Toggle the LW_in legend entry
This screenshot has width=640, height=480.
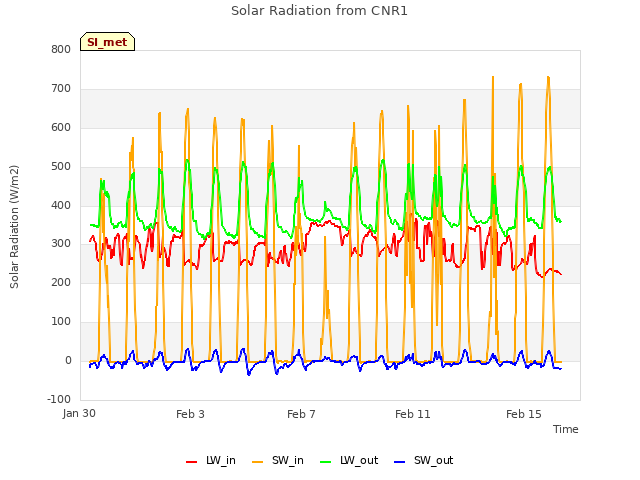point(211,460)
